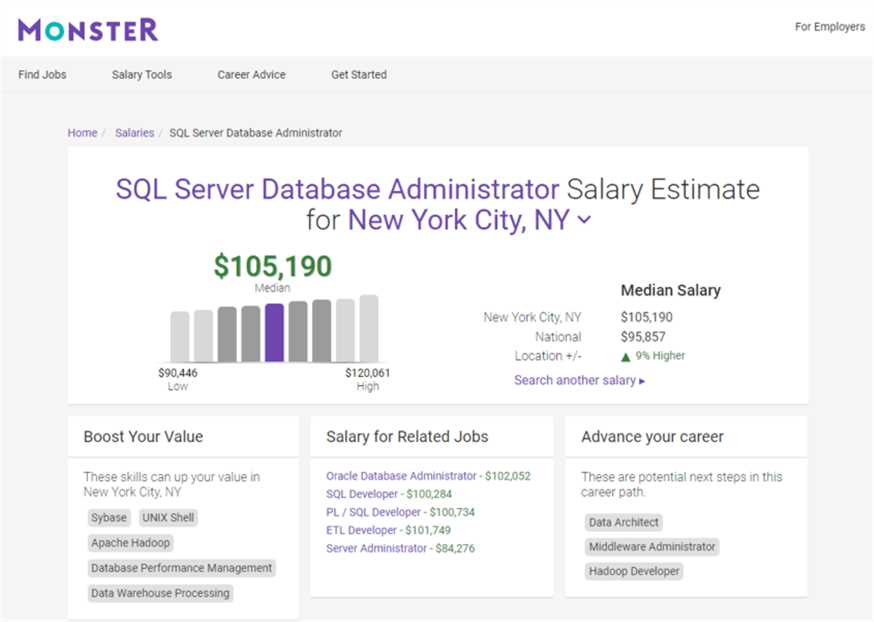Click the $90,446 Low value
The width and height of the screenshot is (874, 622).
[178, 373]
